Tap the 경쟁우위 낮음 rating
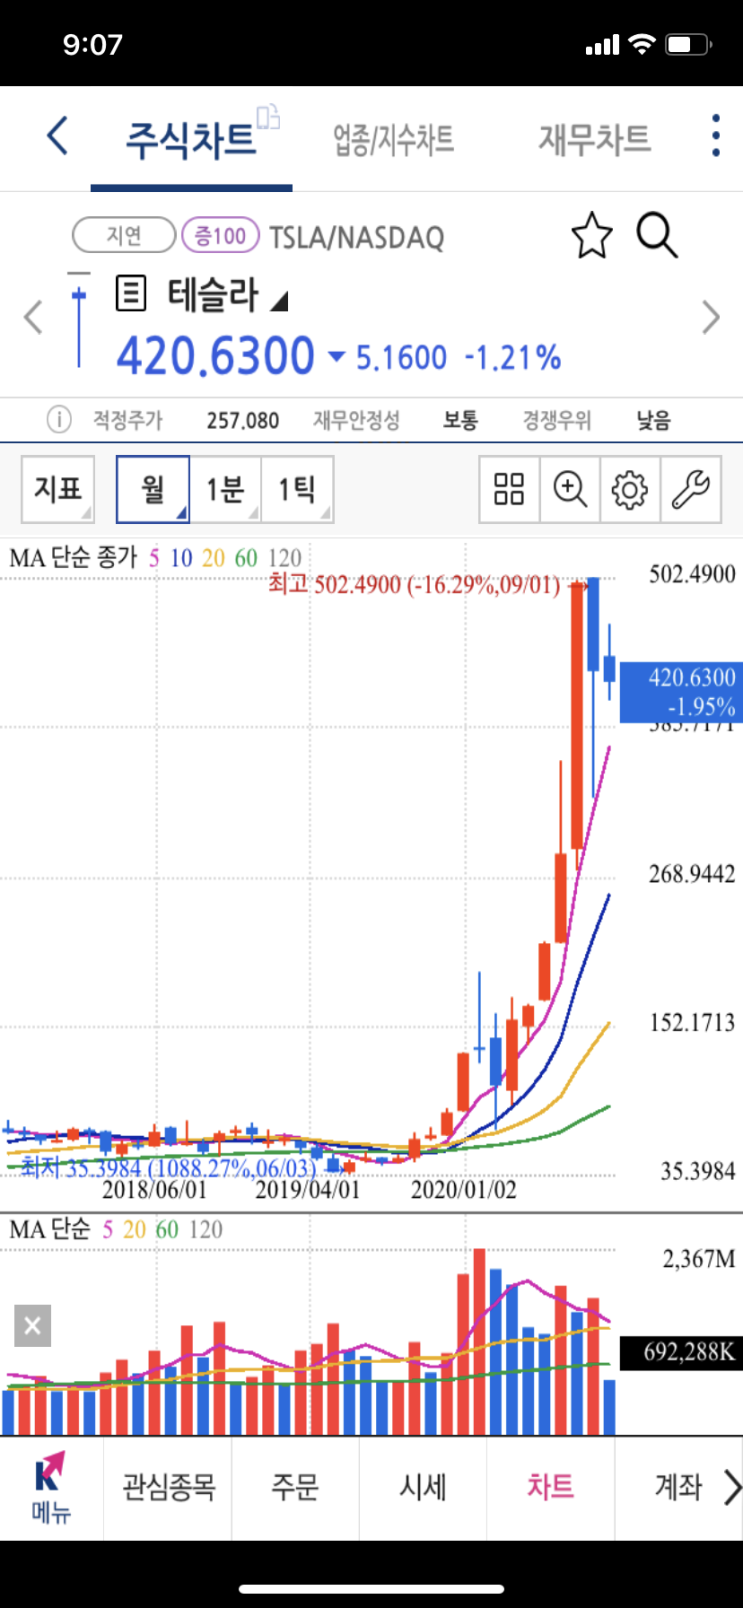 pyautogui.click(x=654, y=420)
